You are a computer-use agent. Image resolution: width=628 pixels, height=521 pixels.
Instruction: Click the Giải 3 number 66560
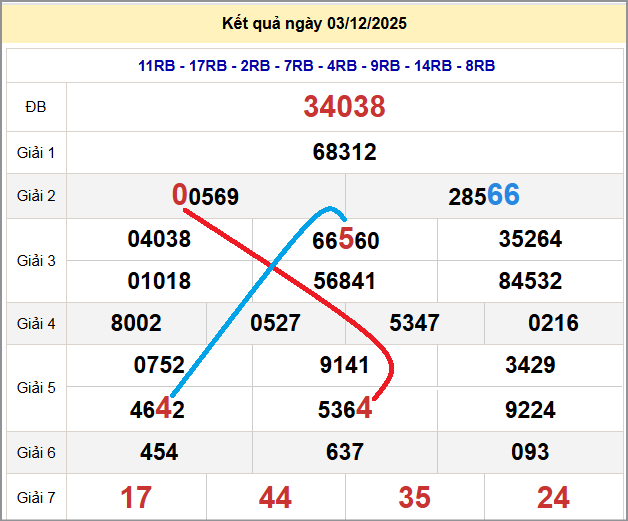point(345,240)
